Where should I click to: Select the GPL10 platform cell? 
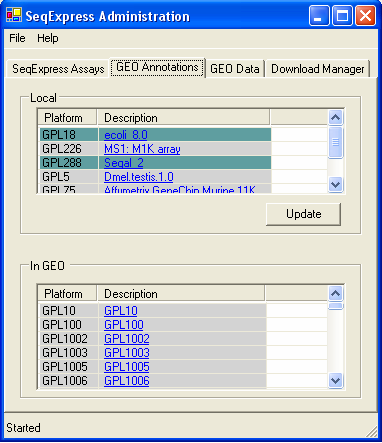point(69,311)
